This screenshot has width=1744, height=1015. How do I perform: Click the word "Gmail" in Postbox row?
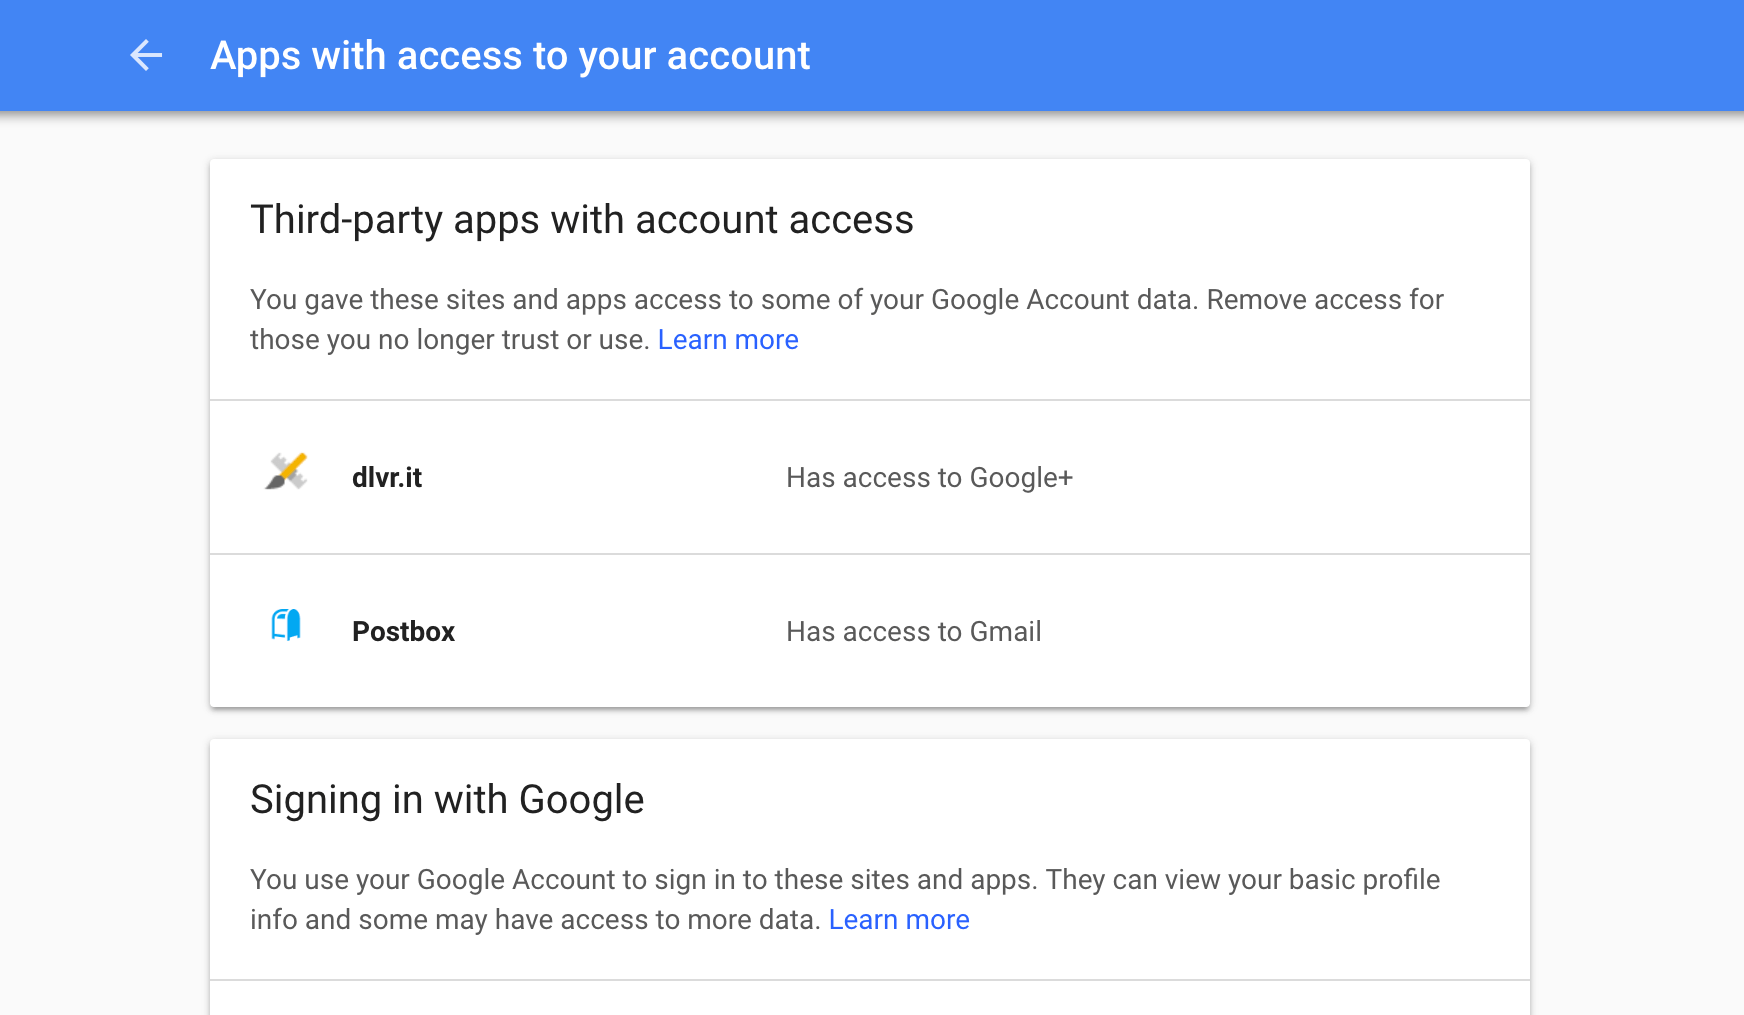point(1005,632)
